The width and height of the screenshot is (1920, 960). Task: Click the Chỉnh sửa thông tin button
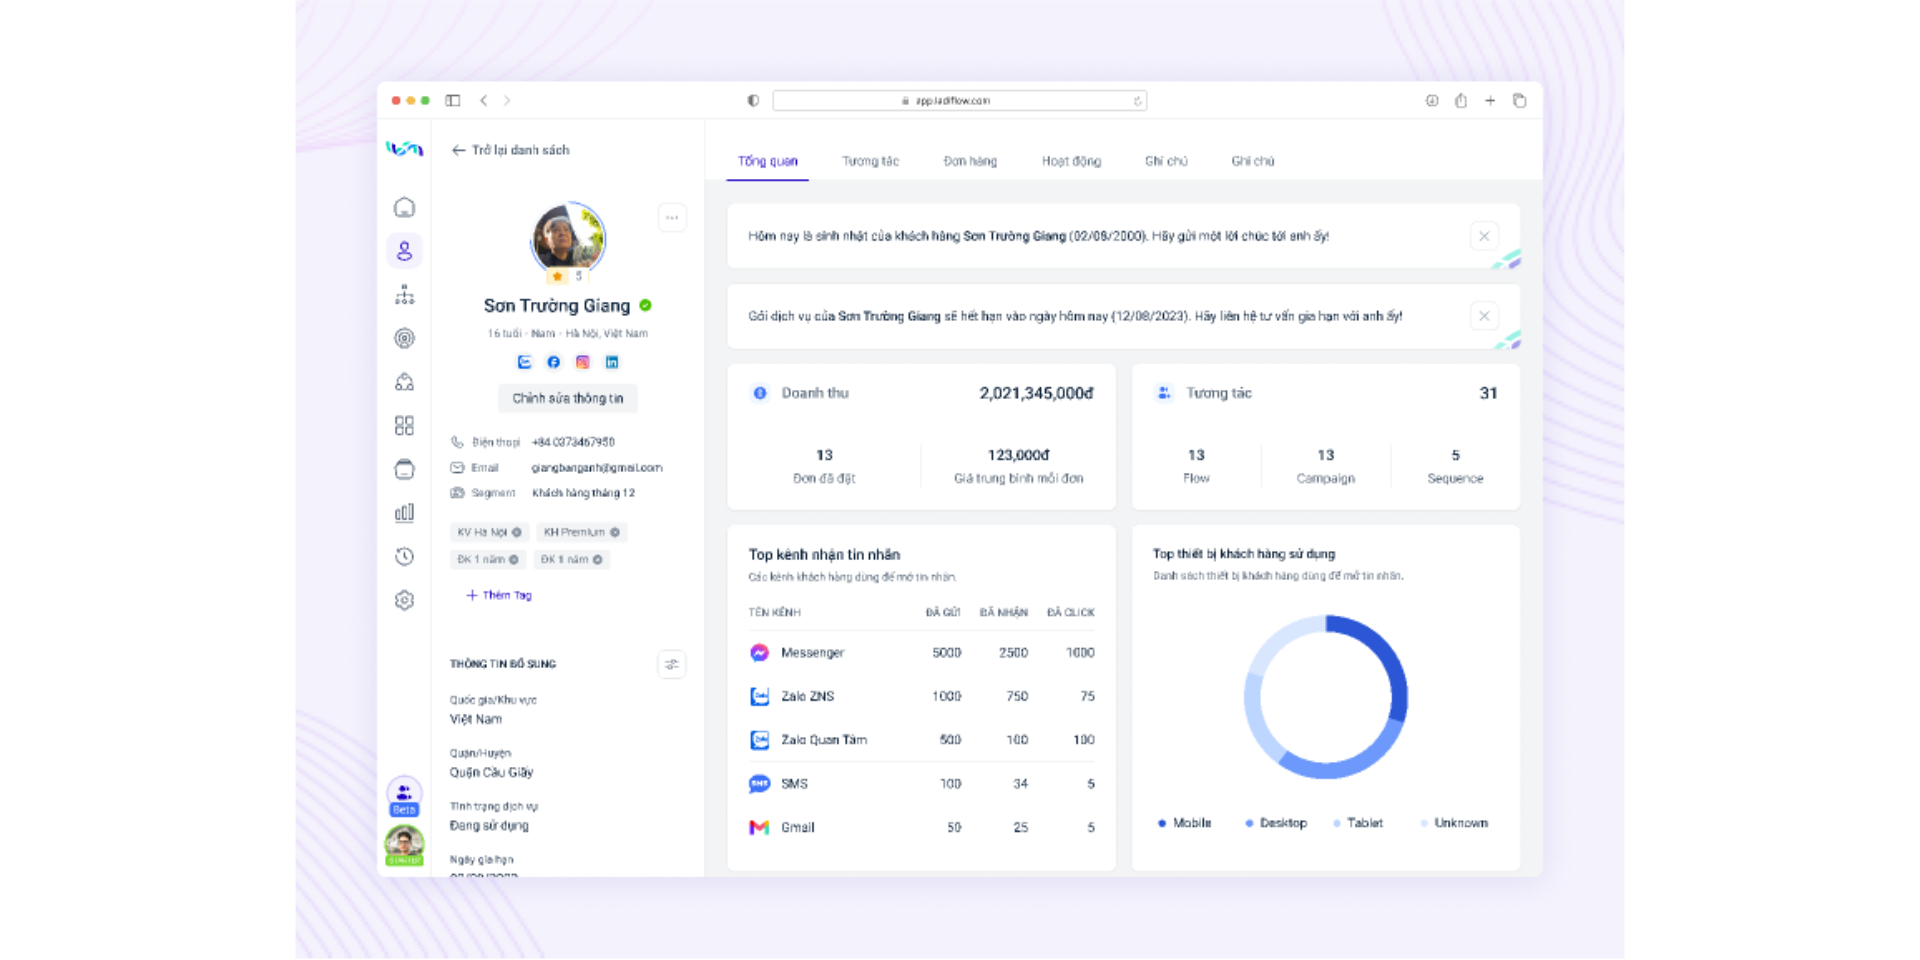567,398
